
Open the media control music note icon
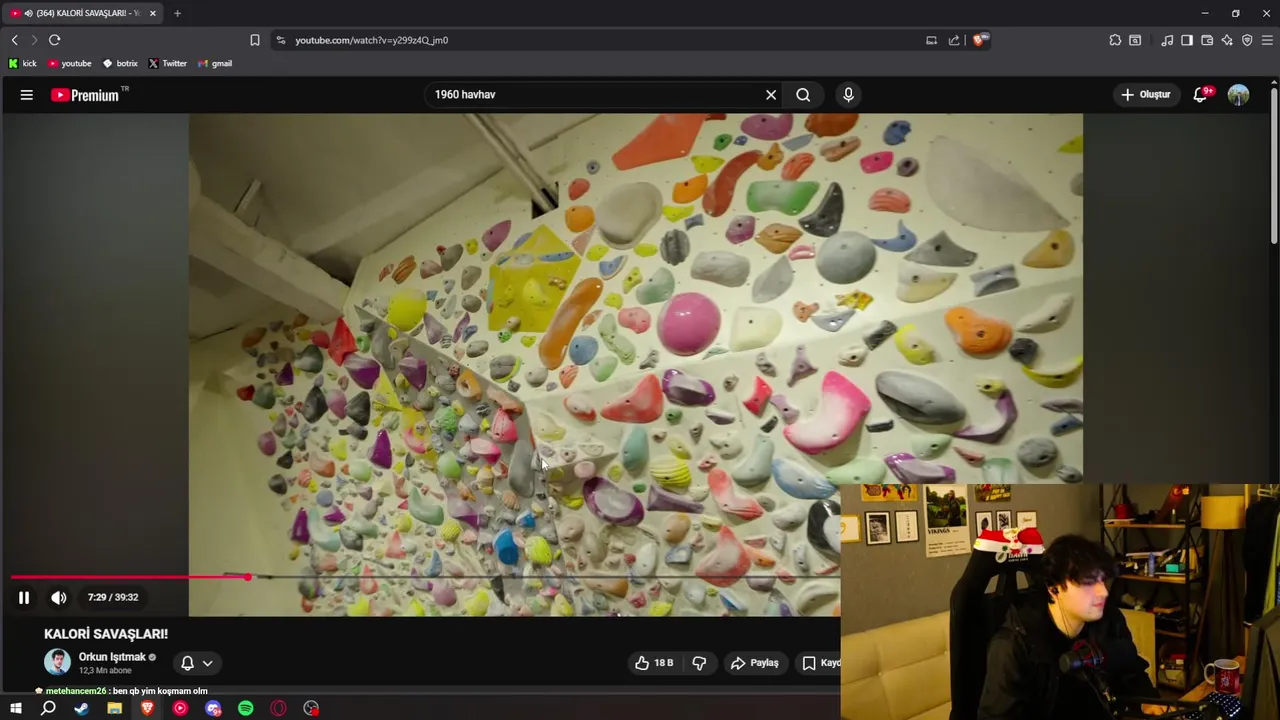pyautogui.click(x=1167, y=40)
